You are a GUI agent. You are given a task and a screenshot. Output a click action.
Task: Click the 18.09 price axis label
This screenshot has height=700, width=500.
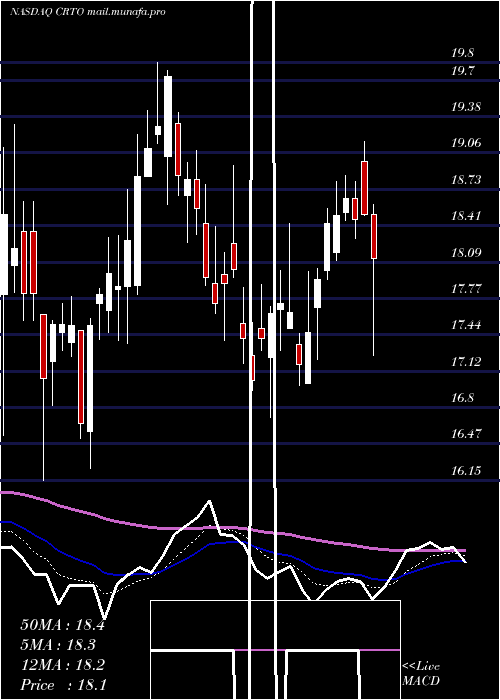(466, 253)
